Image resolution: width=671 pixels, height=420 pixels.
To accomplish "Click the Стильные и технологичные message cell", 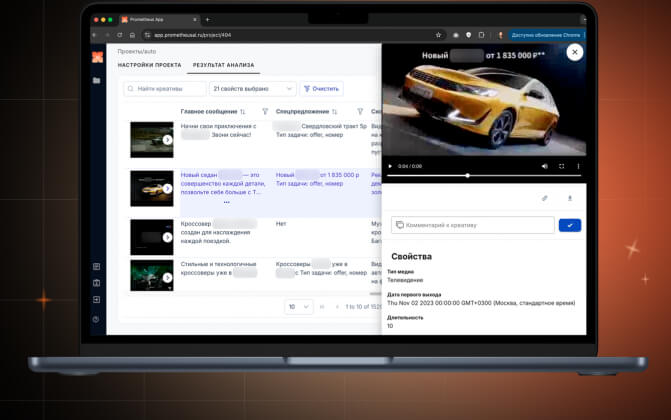I will click(x=219, y=268).
